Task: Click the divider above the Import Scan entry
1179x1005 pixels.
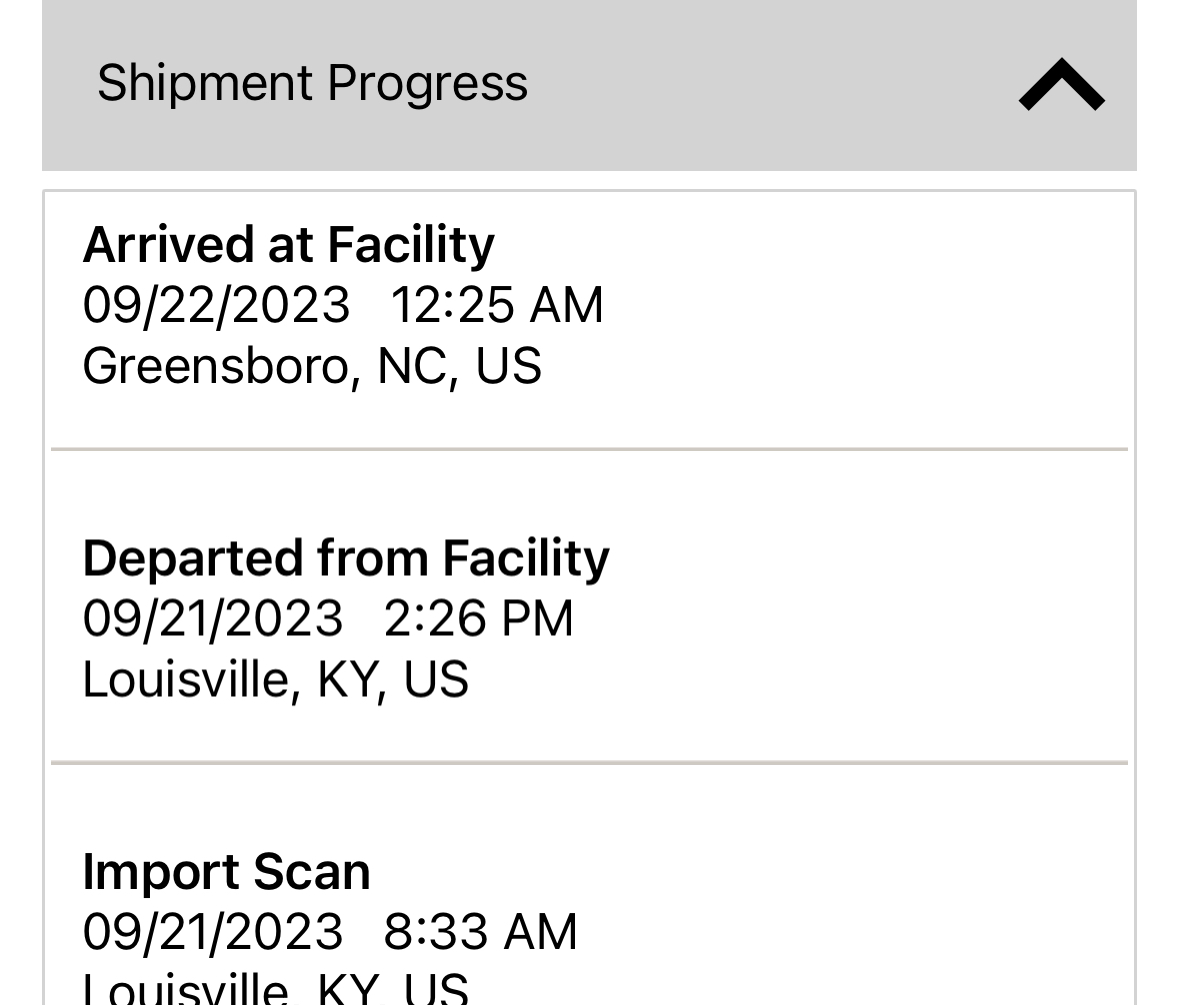Action: 589,763
